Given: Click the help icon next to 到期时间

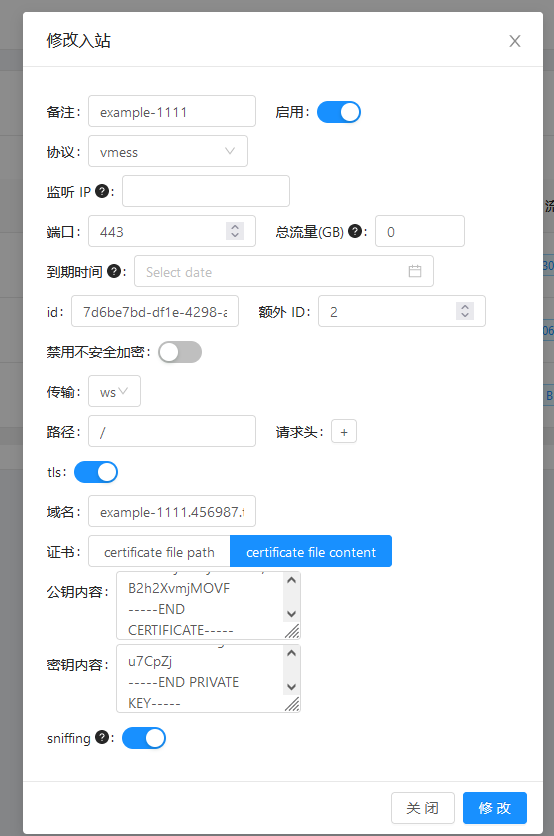Looking at the screenshot, I should (114, 271).
